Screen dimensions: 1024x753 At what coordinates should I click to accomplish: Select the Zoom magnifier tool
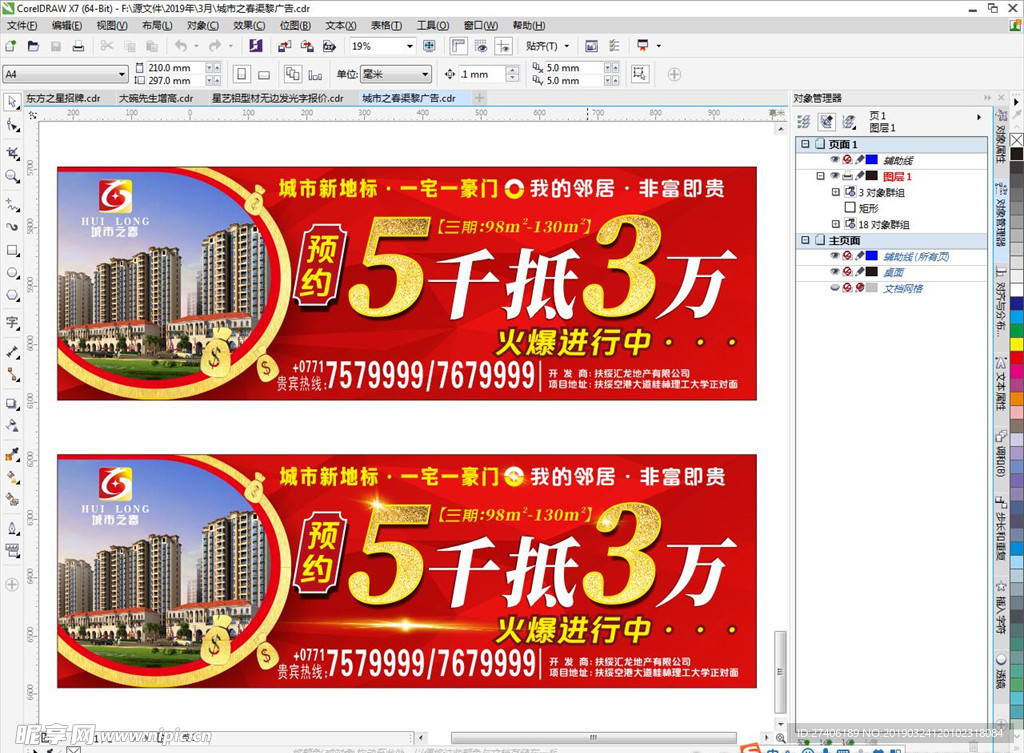[12, 177]
